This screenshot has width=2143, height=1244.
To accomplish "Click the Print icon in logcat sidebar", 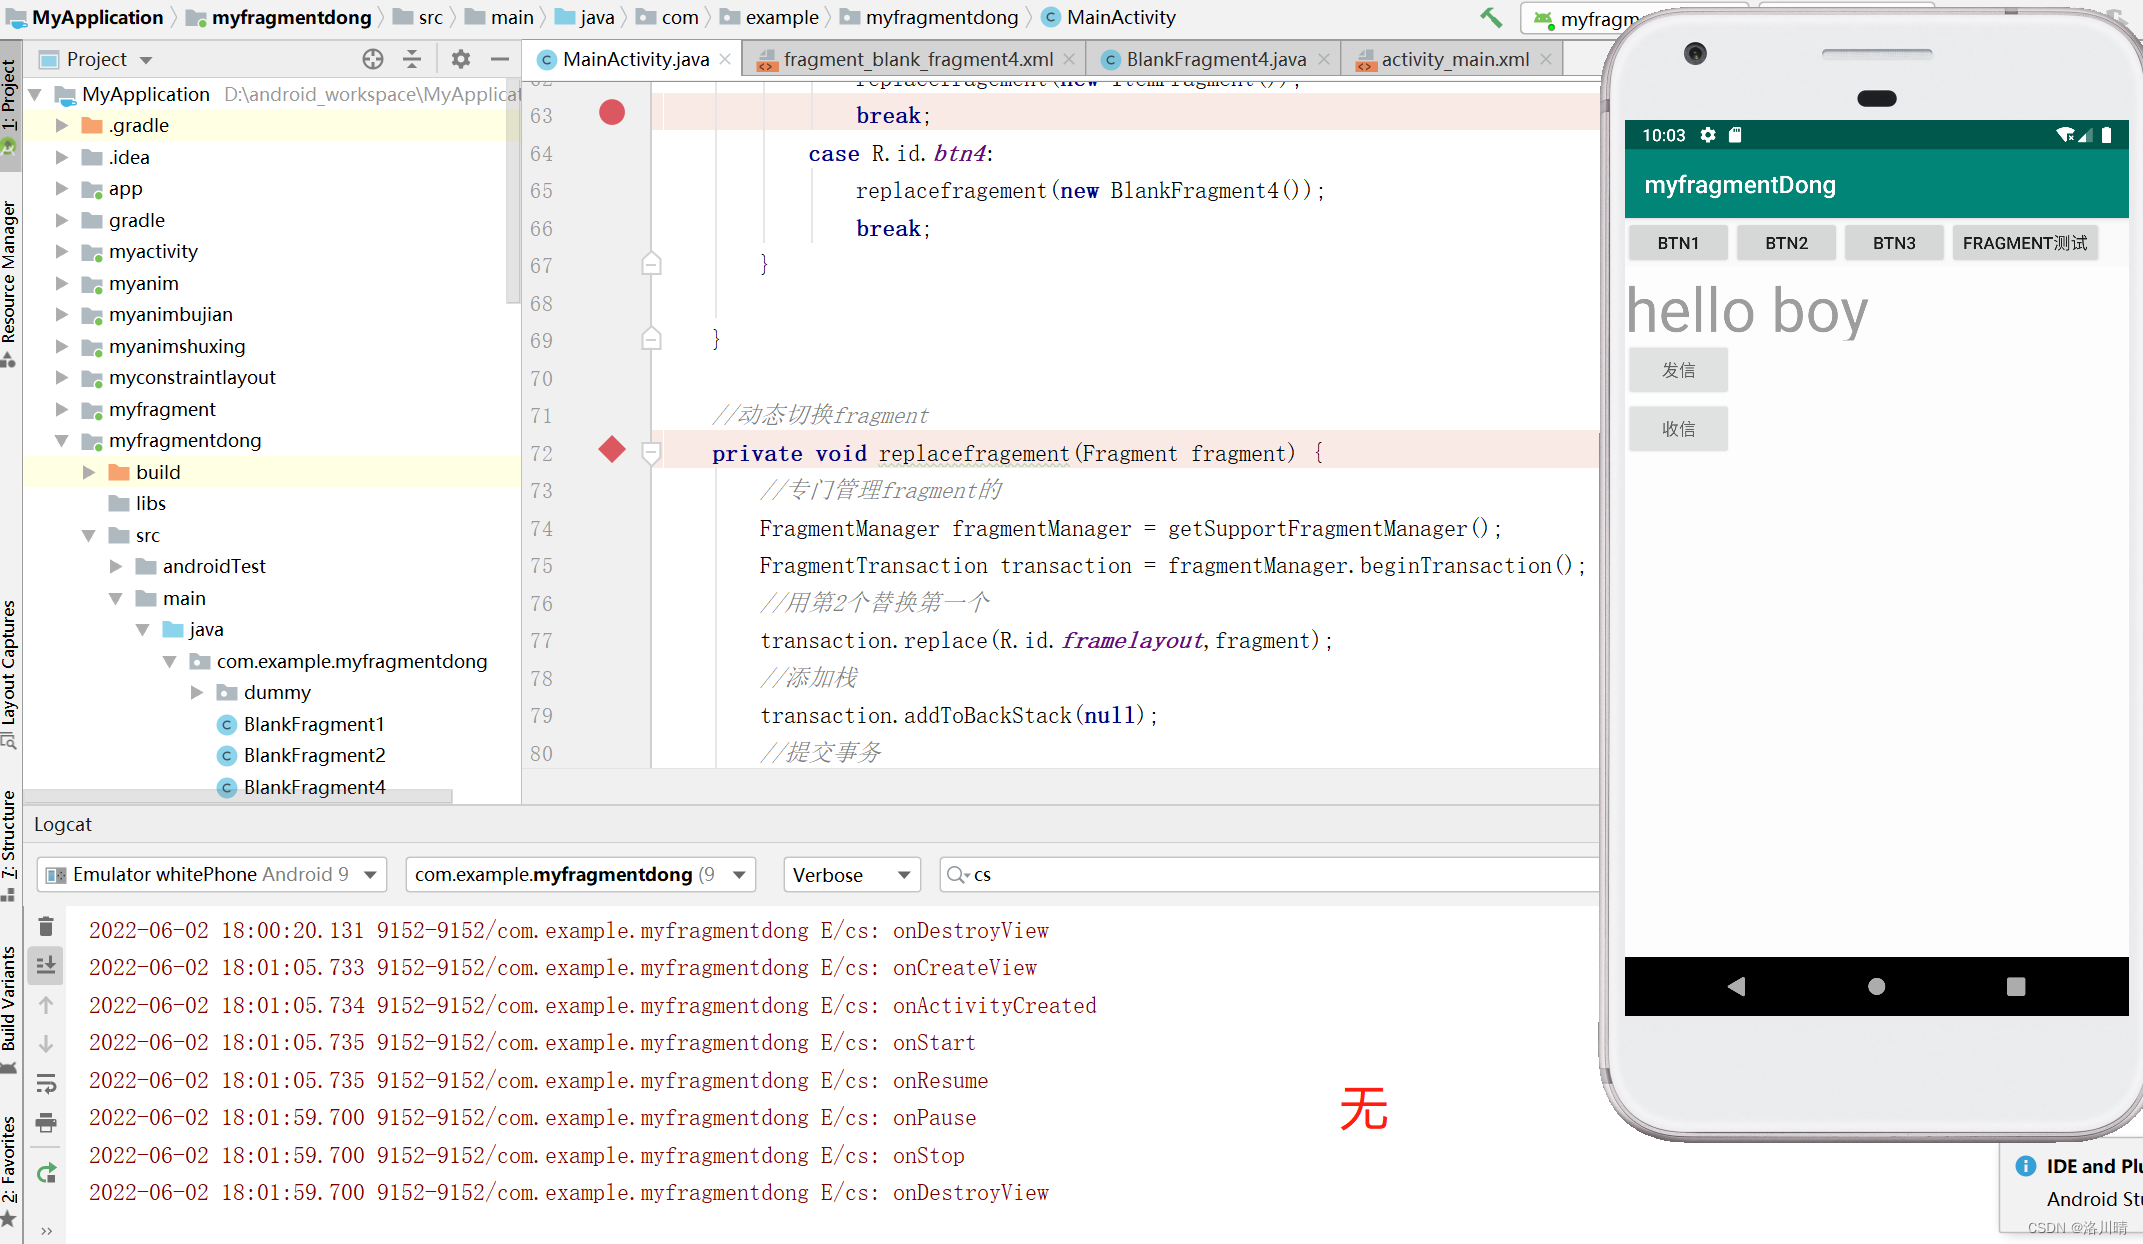I will (46, 1123).
